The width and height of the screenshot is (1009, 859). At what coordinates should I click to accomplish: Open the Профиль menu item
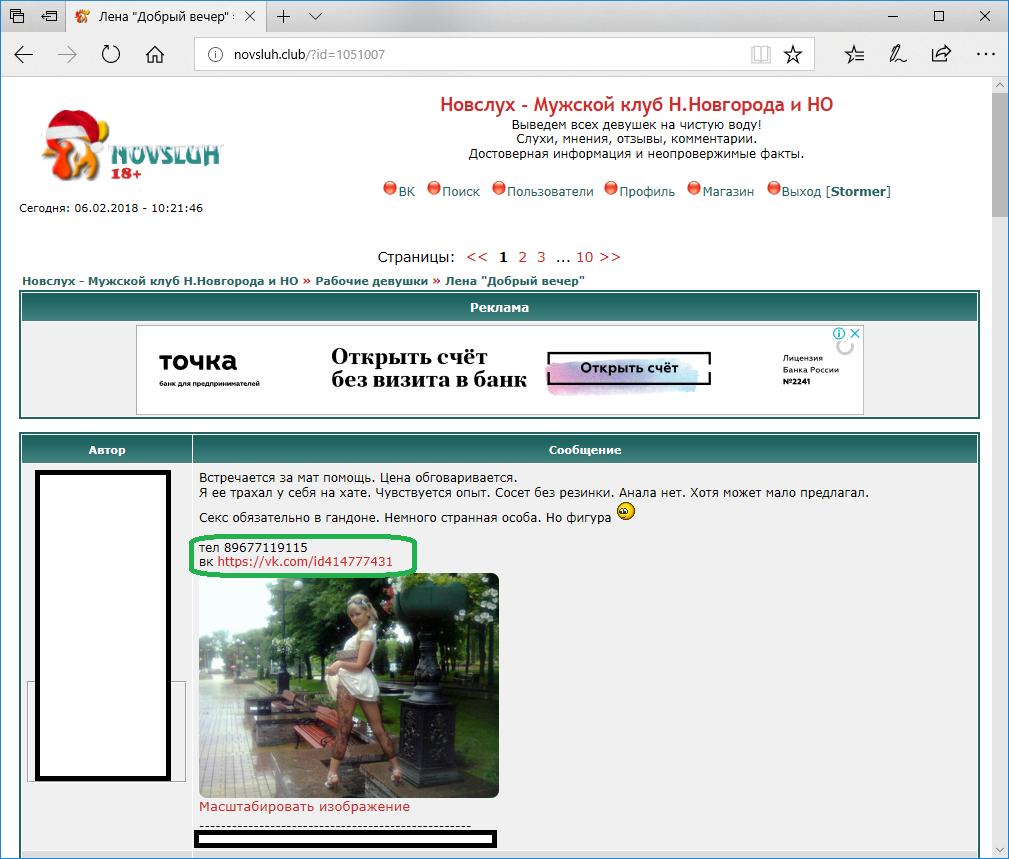[x=647, y=191]
